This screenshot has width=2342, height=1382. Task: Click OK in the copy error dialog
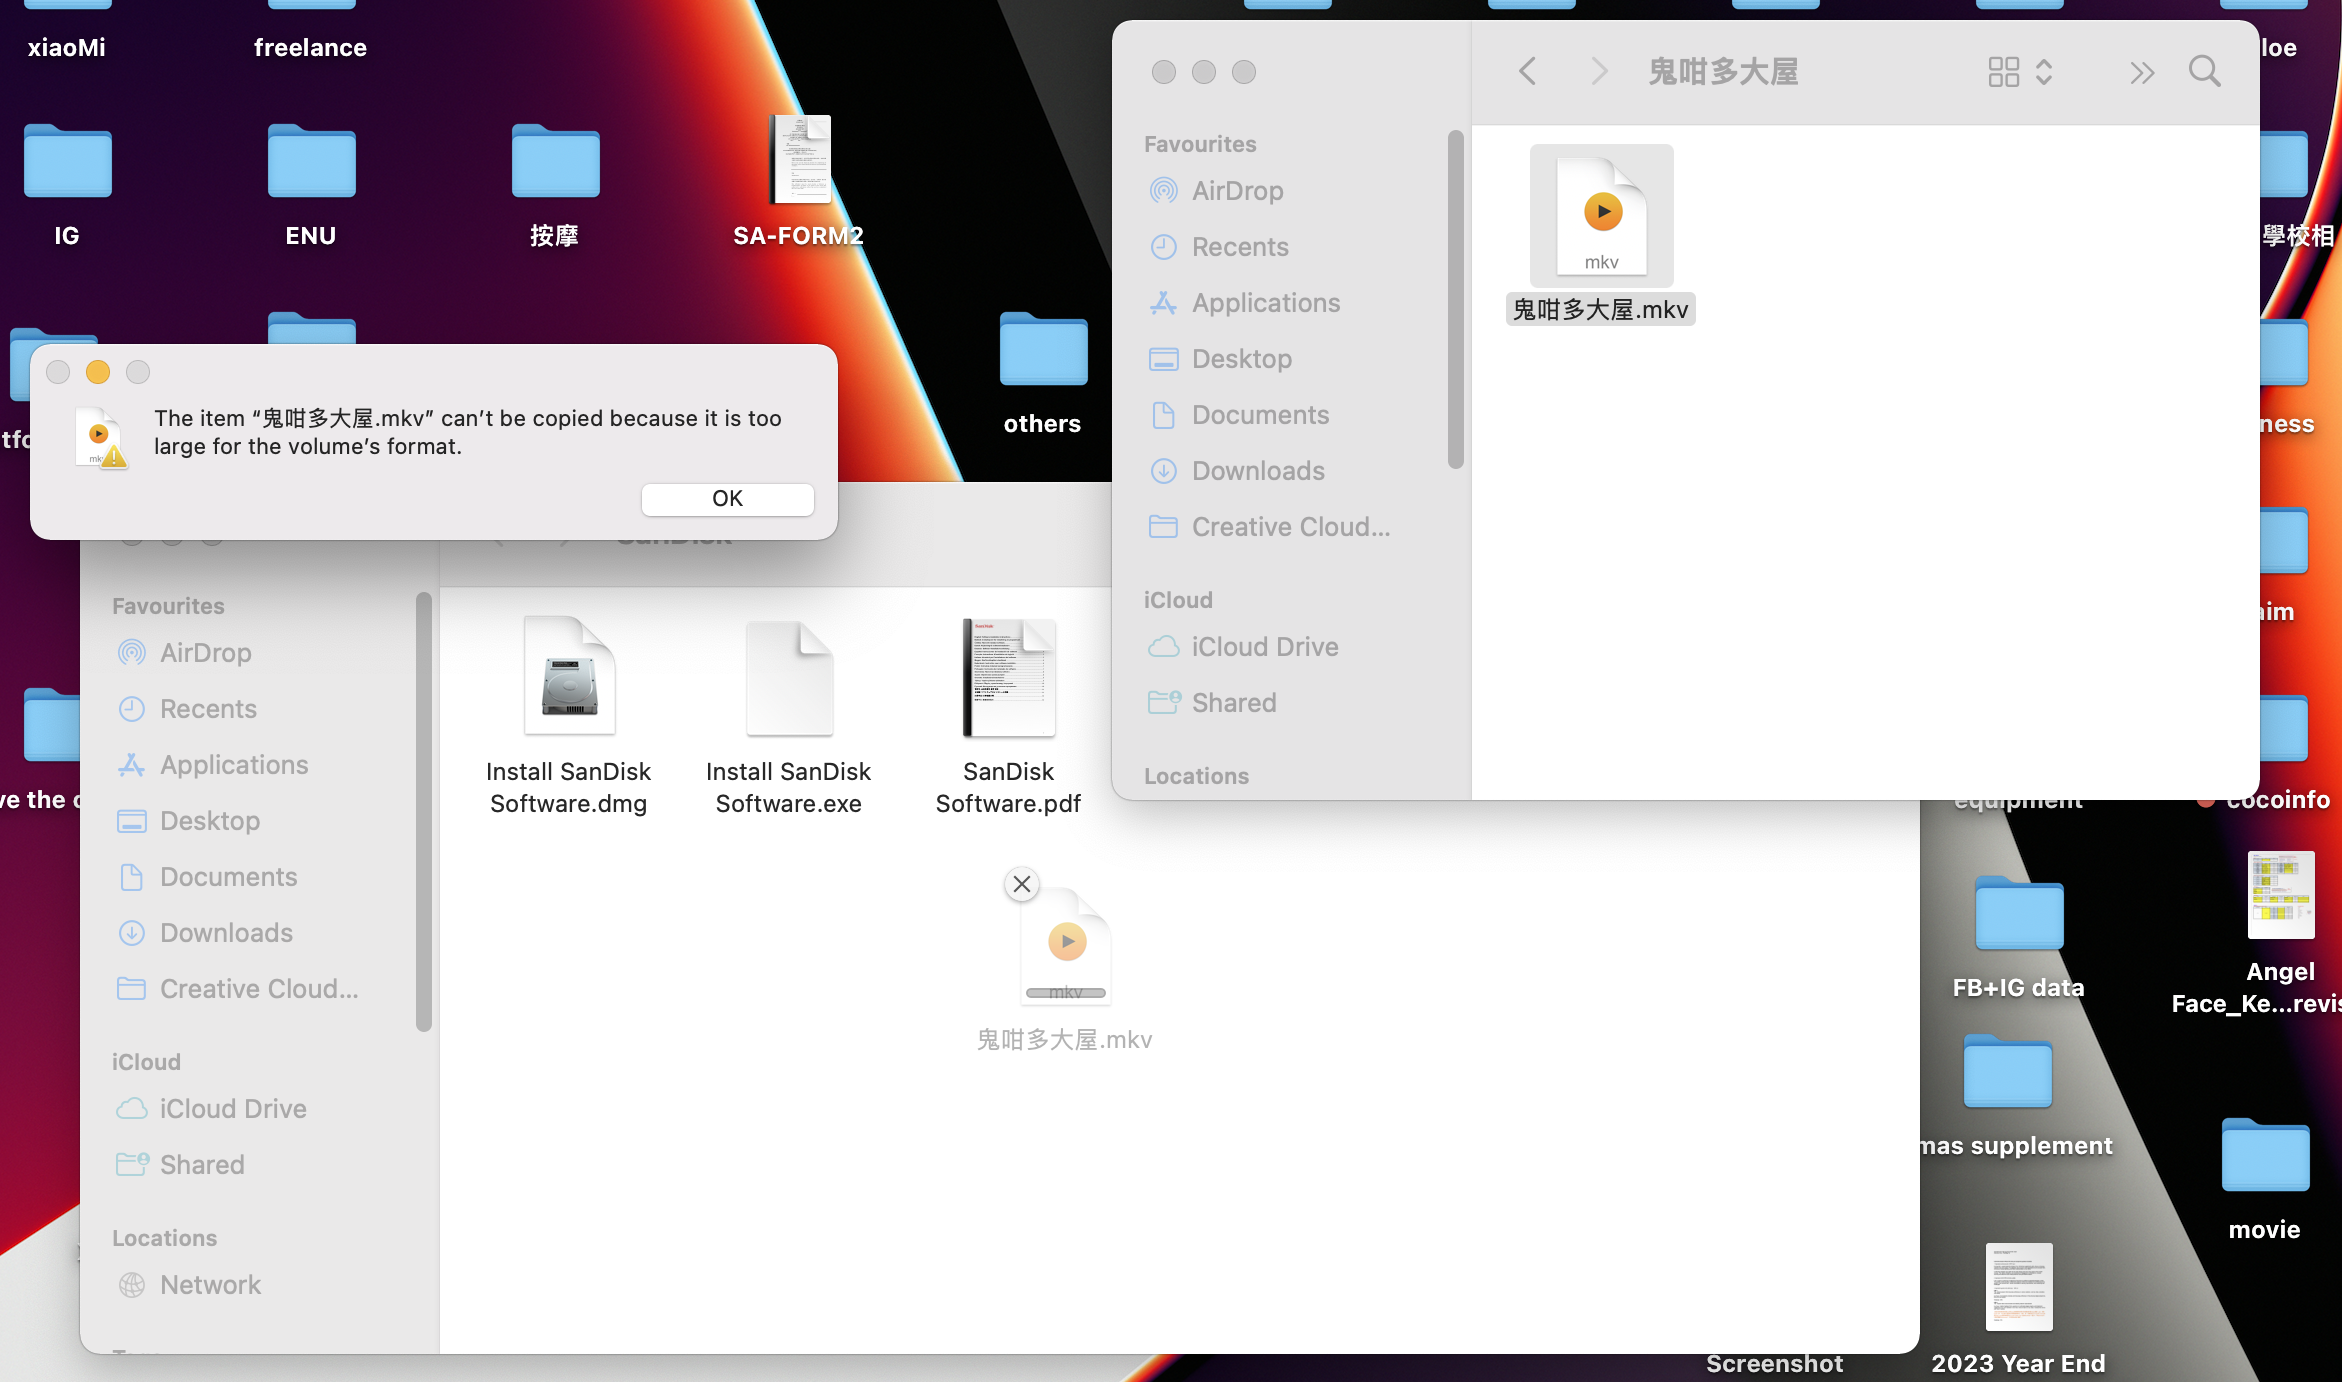[x=727, y=499]
